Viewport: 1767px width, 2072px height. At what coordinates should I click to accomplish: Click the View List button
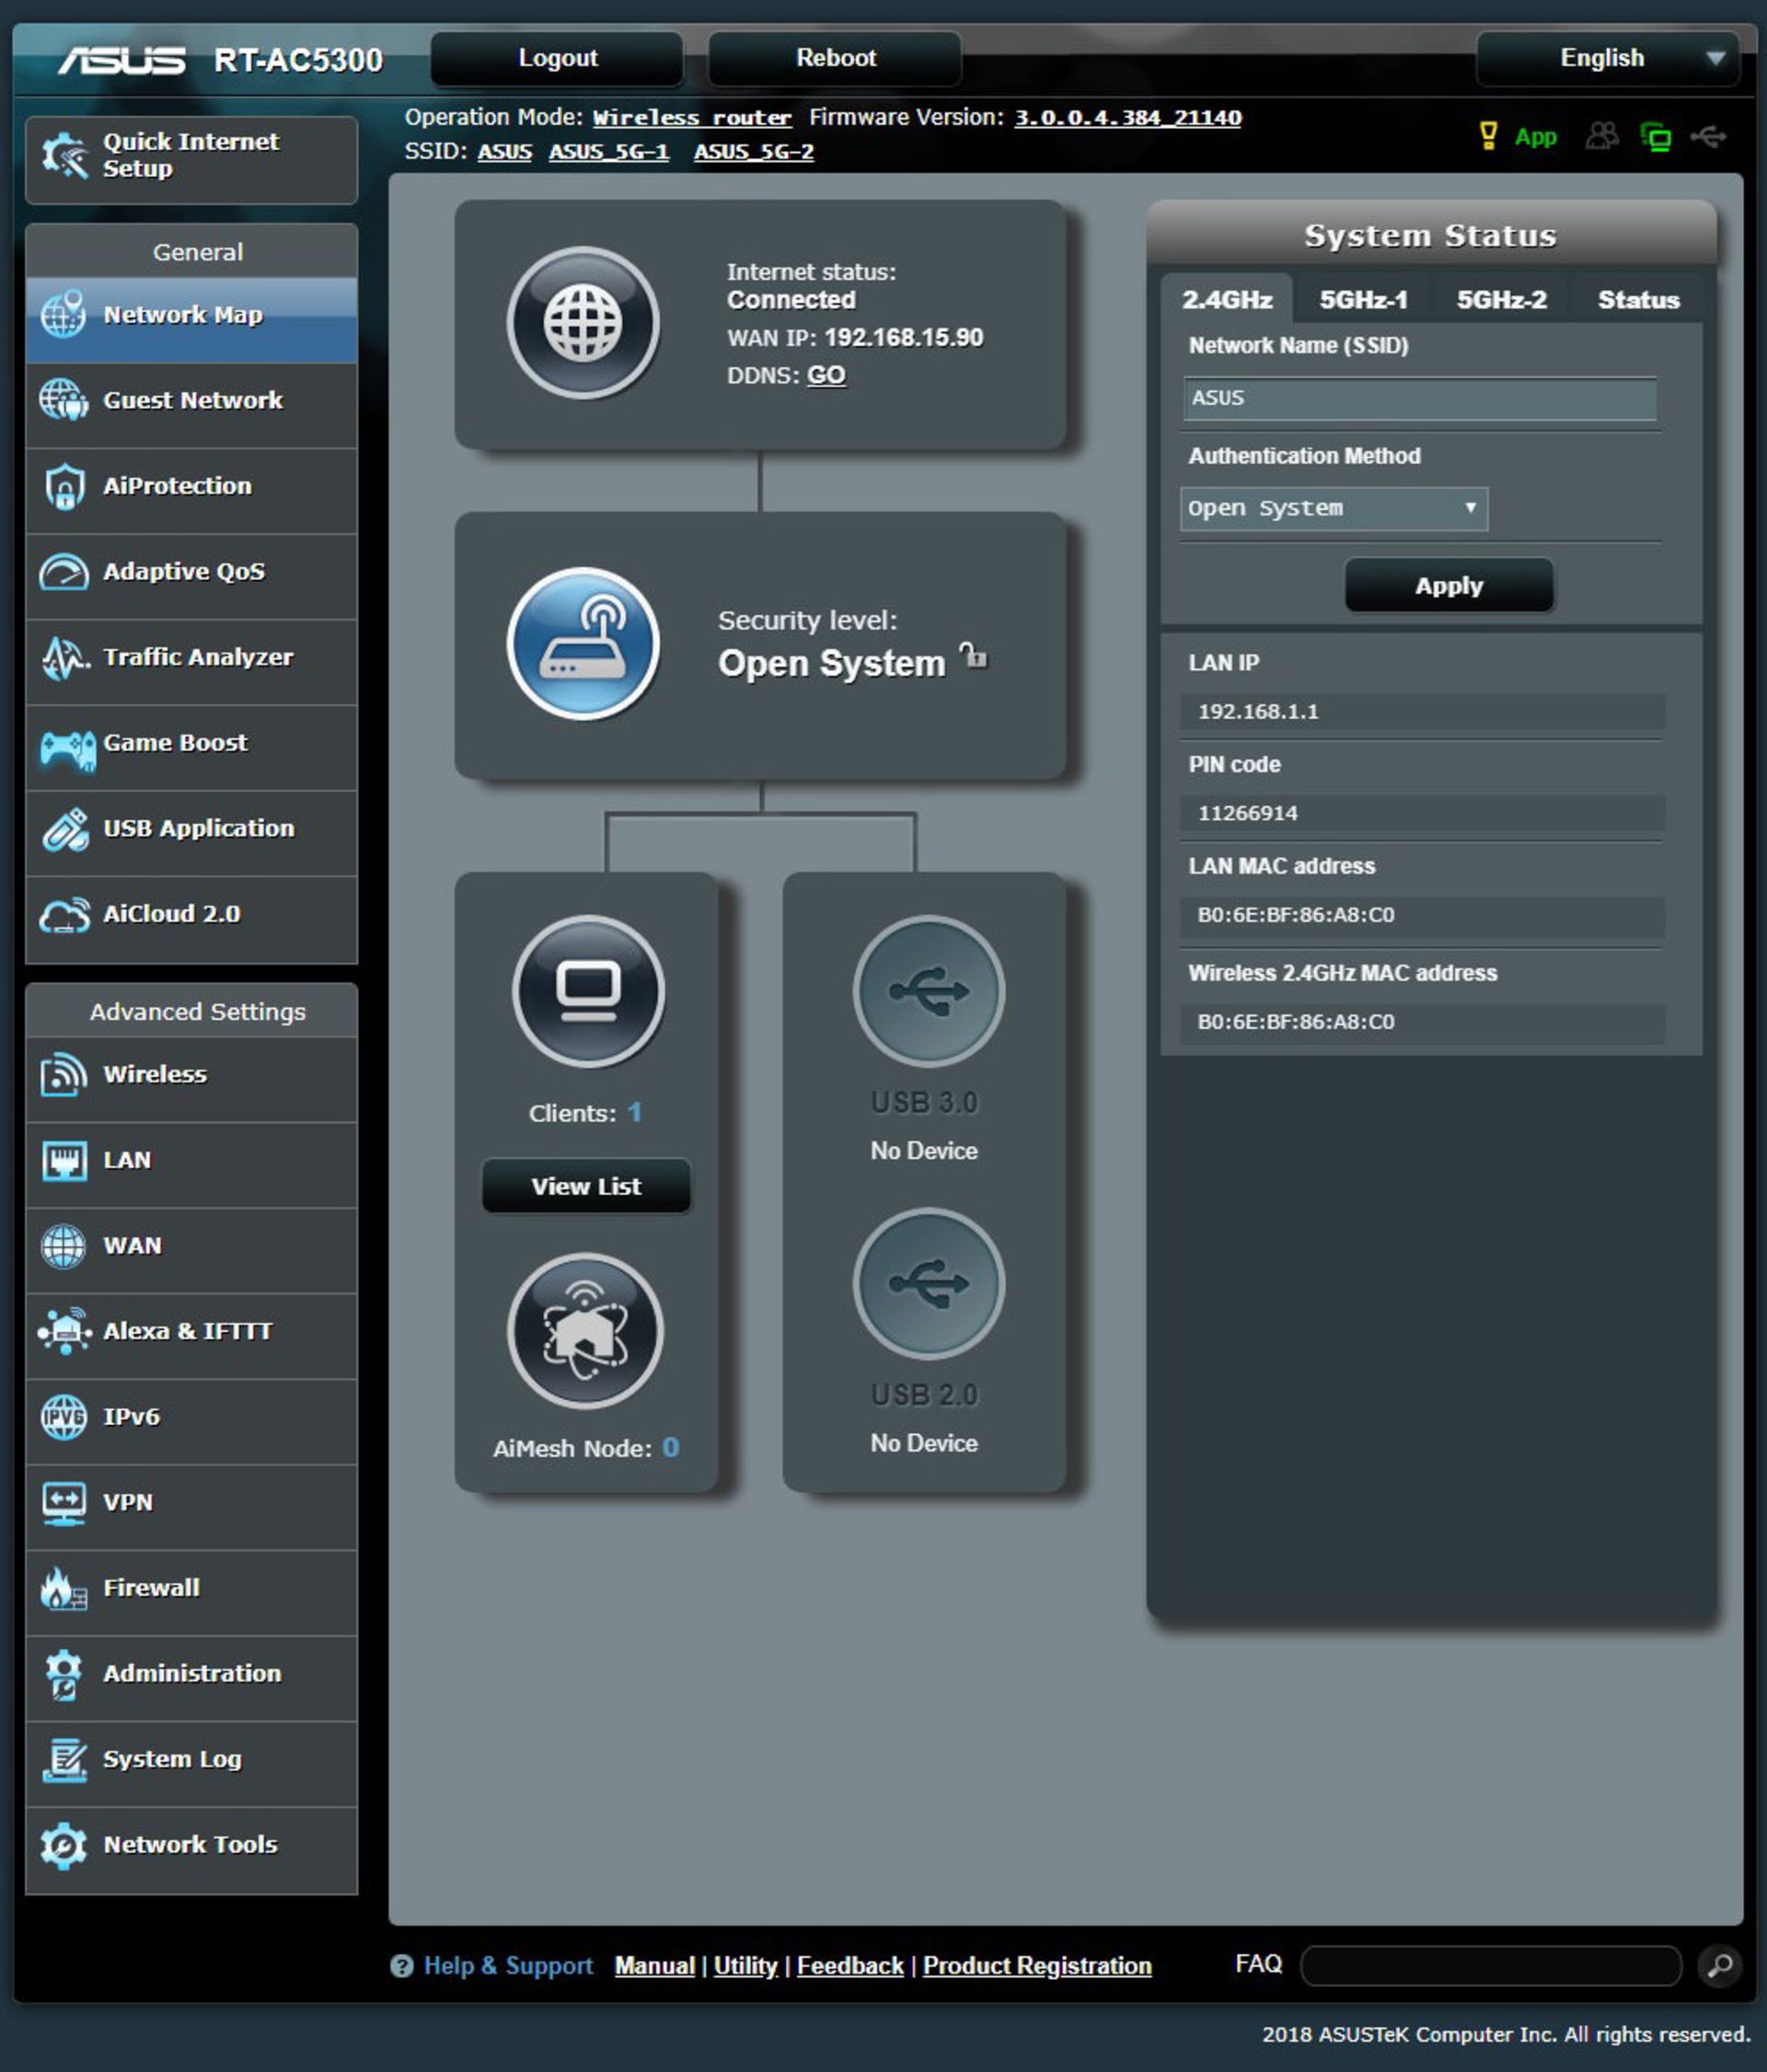click(586, 1186)
